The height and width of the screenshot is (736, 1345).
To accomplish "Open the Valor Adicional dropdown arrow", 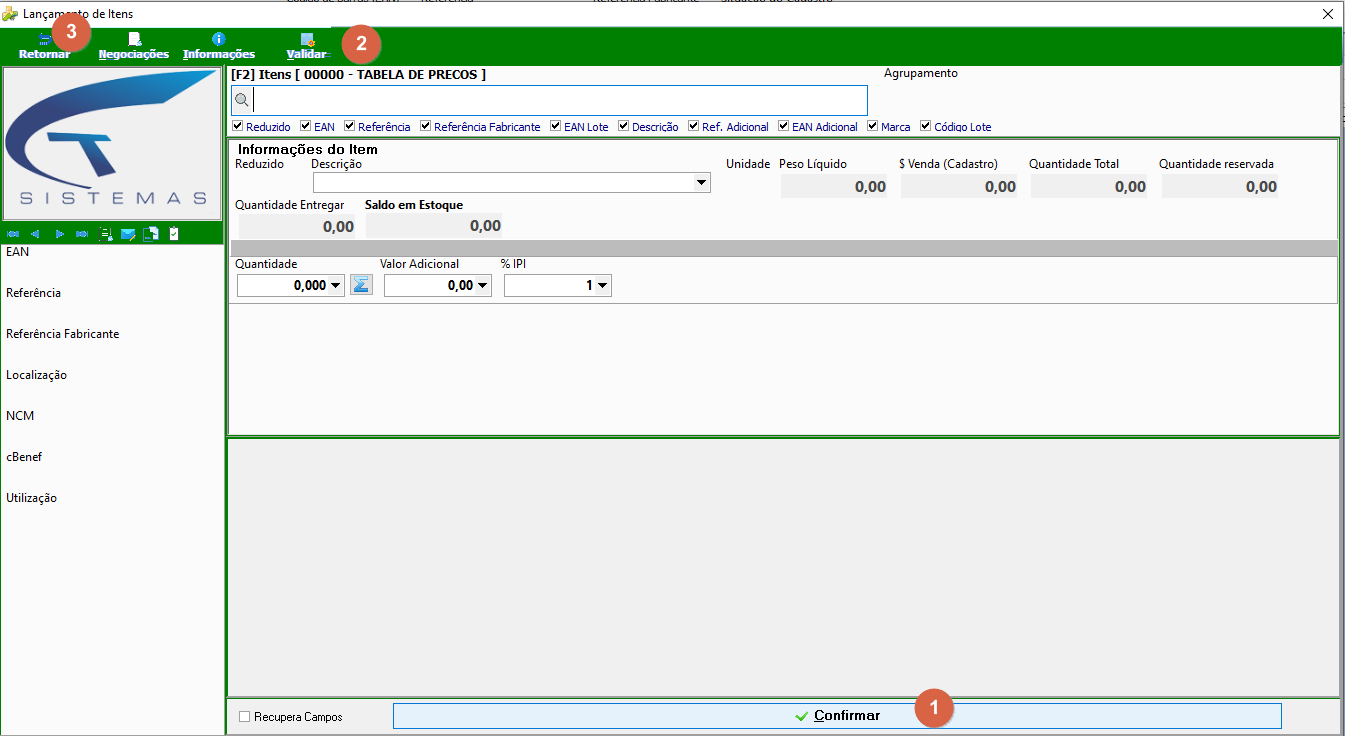I will click(483, 286).
